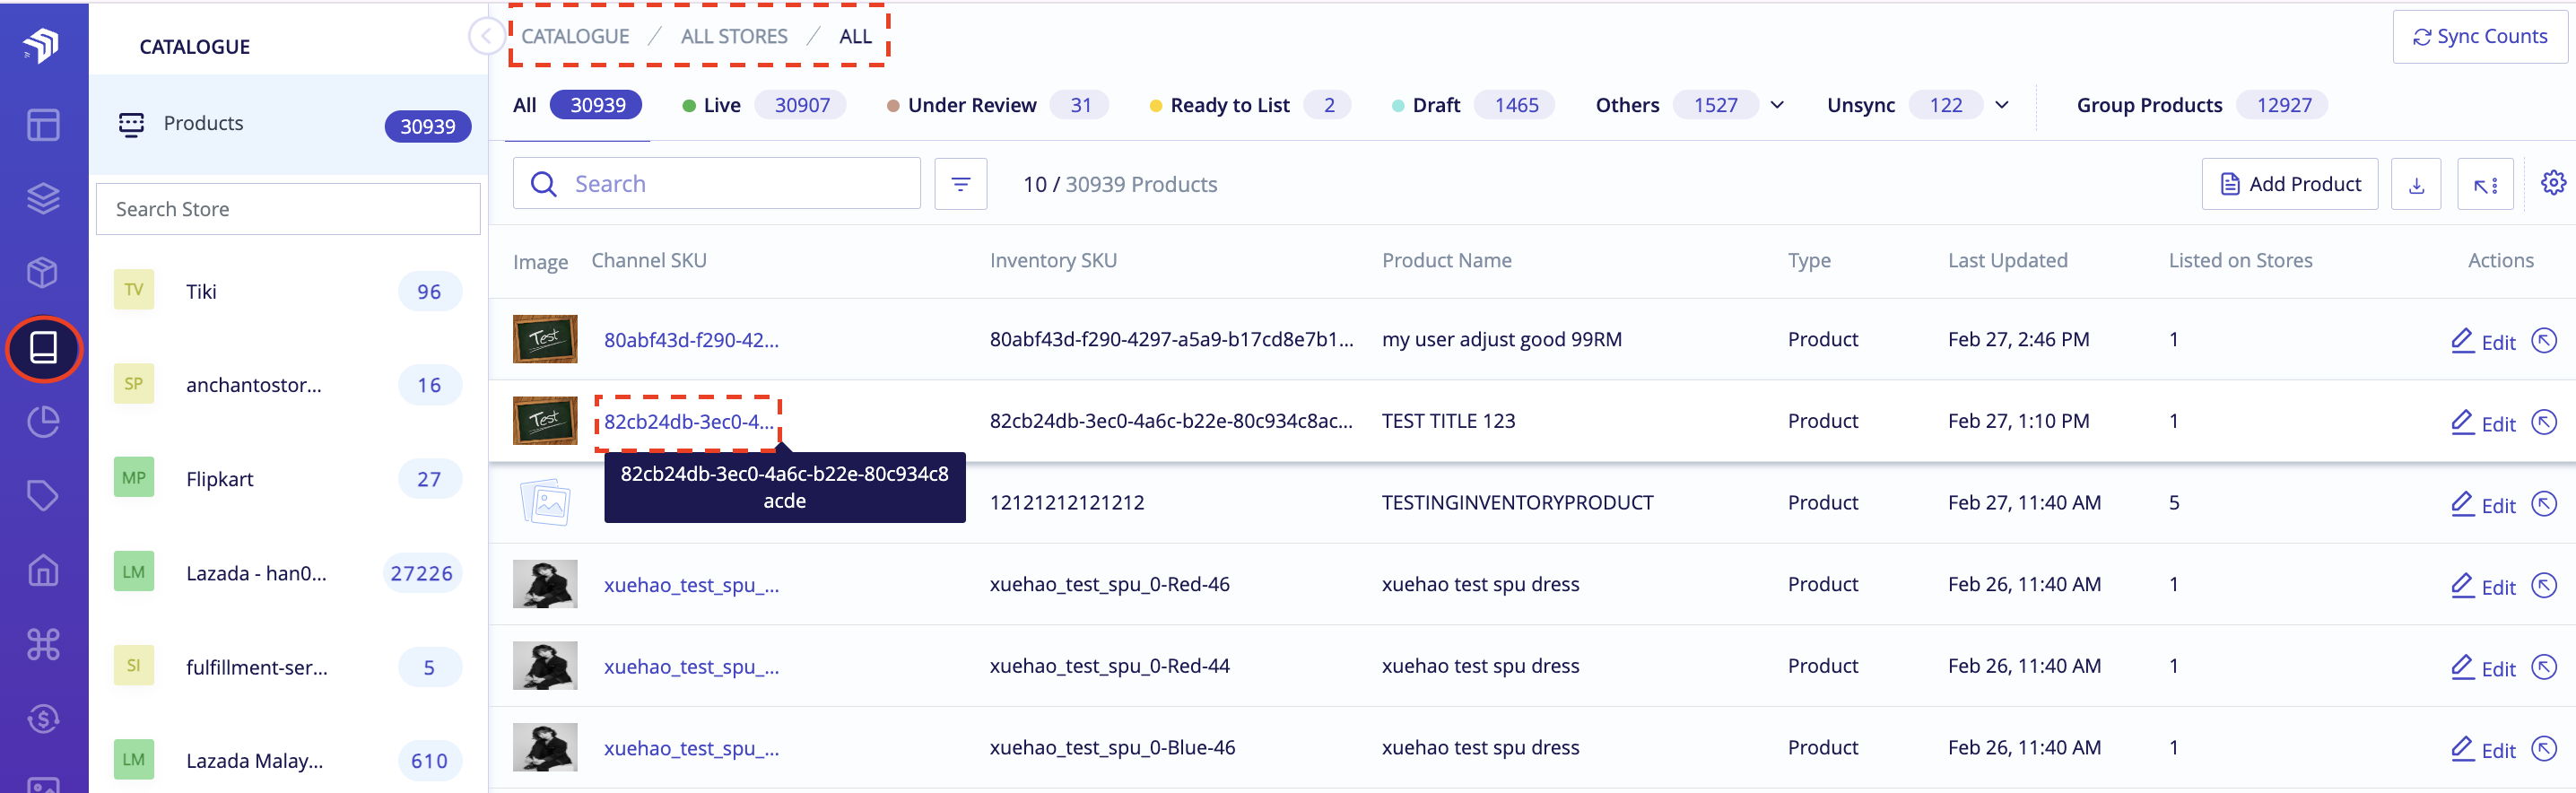Screen dimensions: 2576x793
Task: Click the product Search field
Action: point(716,184)
